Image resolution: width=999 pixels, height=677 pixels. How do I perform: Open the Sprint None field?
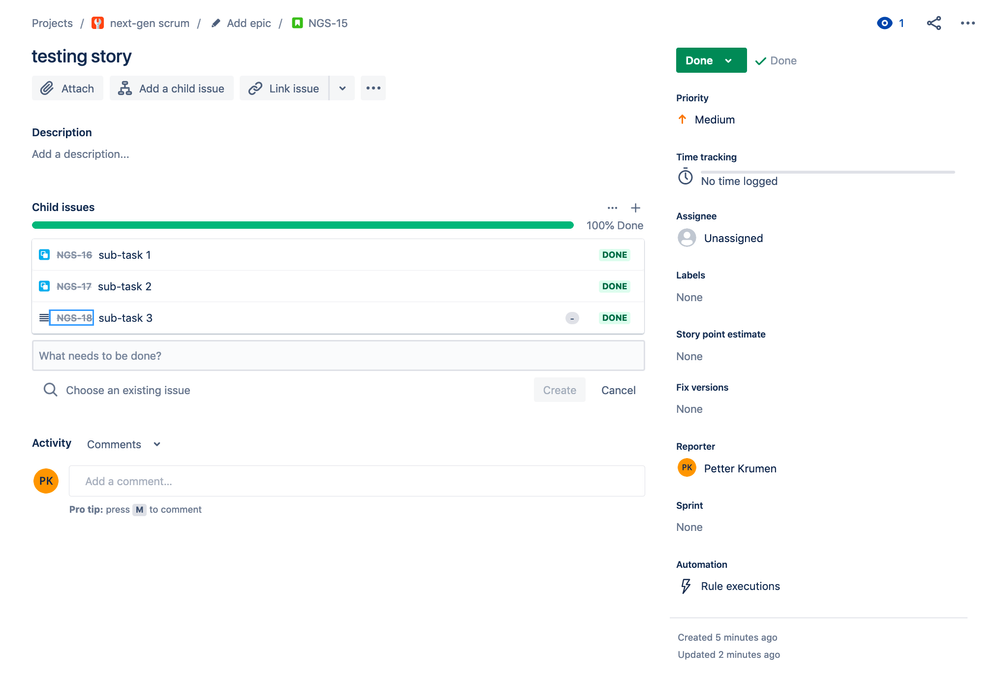pos(689,527)
